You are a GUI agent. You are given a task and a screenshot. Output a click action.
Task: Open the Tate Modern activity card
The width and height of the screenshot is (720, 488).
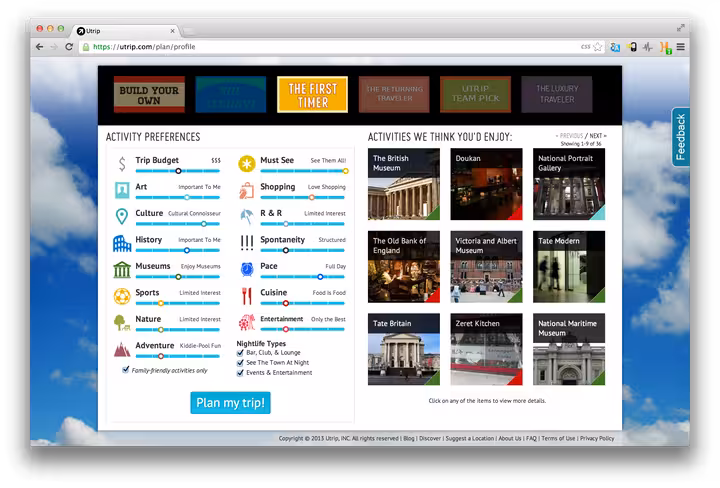[x=569, y=267]
